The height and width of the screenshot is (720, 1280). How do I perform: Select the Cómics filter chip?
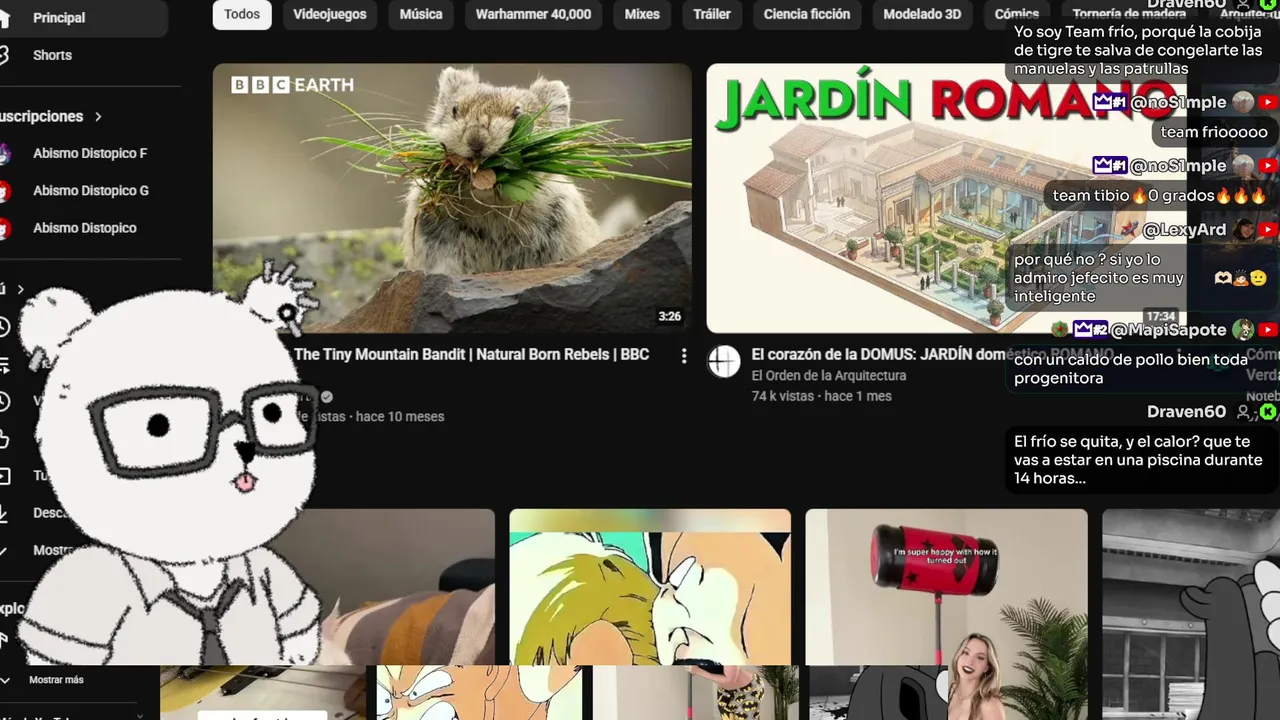point(1016,14)
